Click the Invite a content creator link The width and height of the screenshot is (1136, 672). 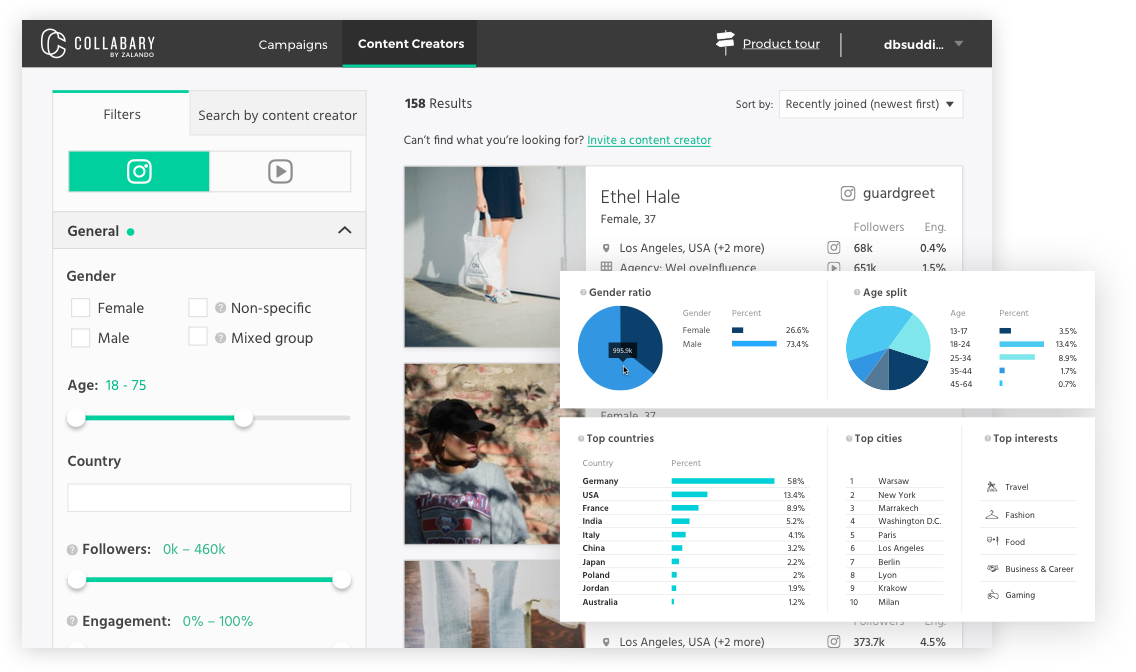click(x=649, y=140)
